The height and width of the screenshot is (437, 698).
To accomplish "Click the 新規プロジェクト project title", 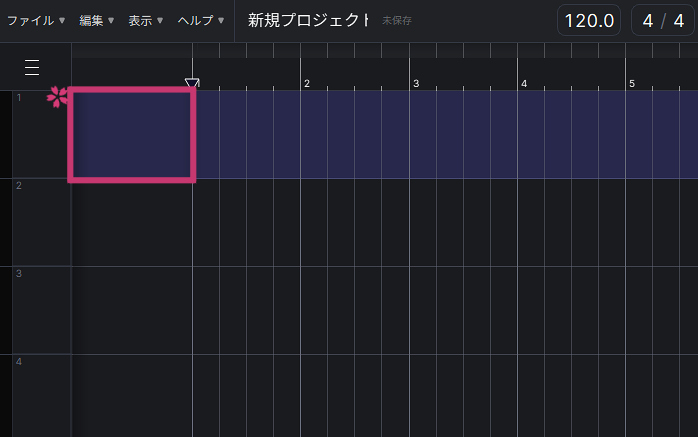I will point(309,20).
